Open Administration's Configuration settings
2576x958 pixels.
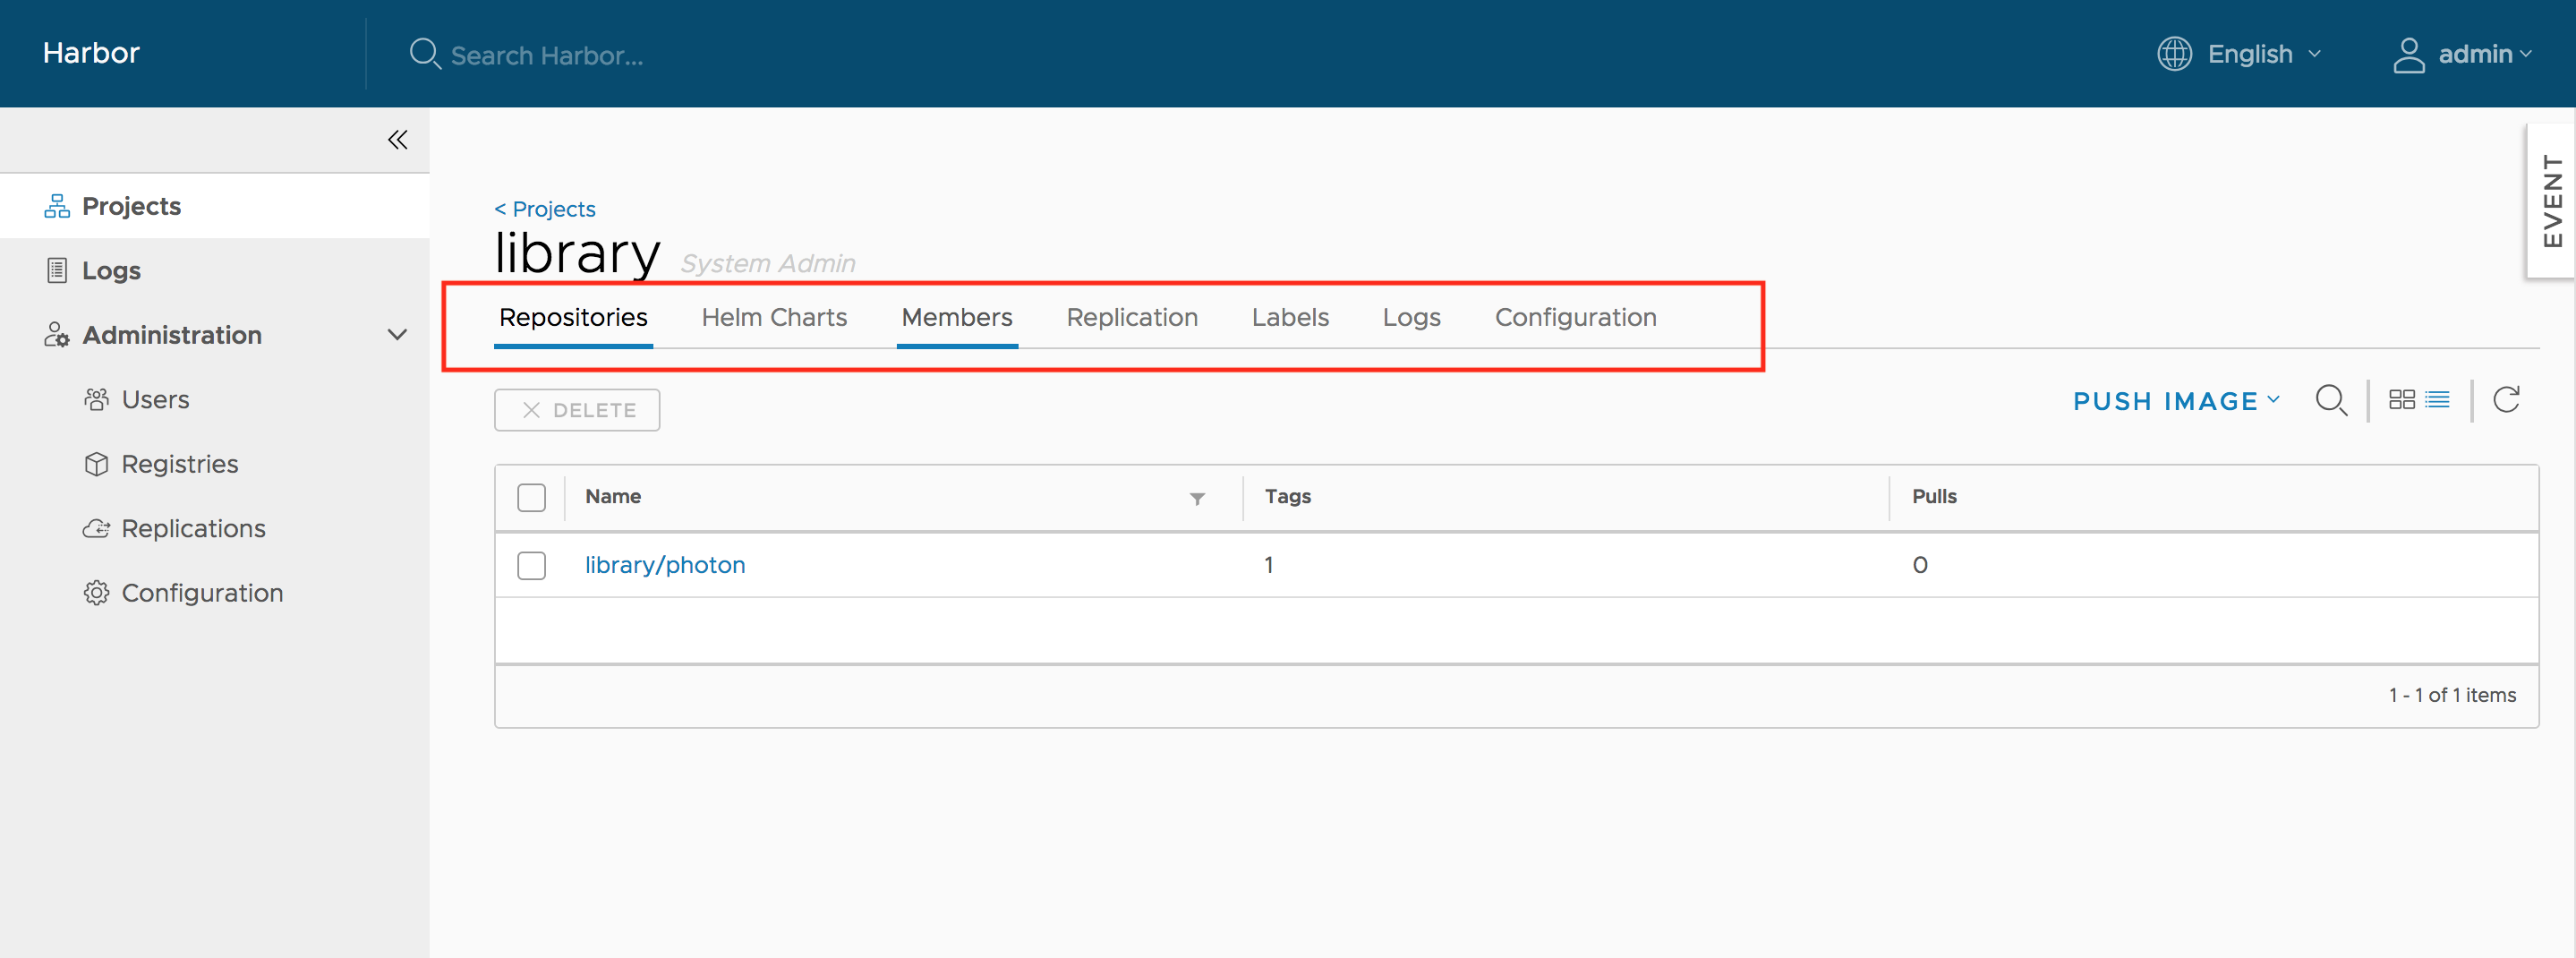pyautogui.click(x=201, y=592)
